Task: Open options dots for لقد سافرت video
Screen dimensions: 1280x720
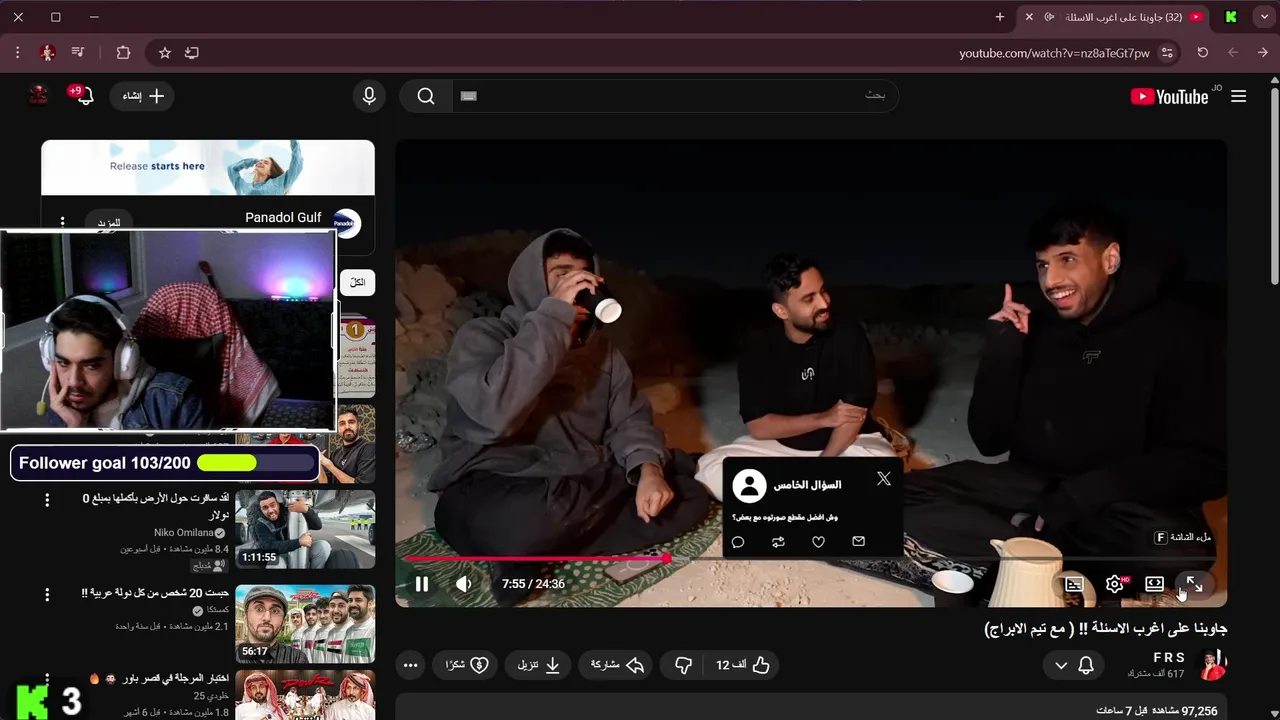Action: pos(47,500)
